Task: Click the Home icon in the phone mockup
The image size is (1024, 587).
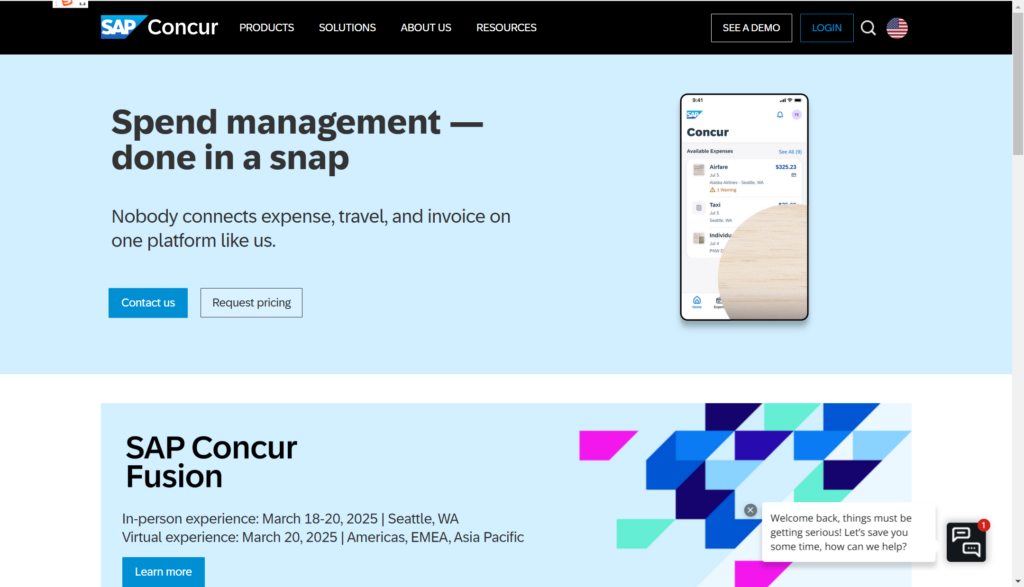Action: point(697,301)
